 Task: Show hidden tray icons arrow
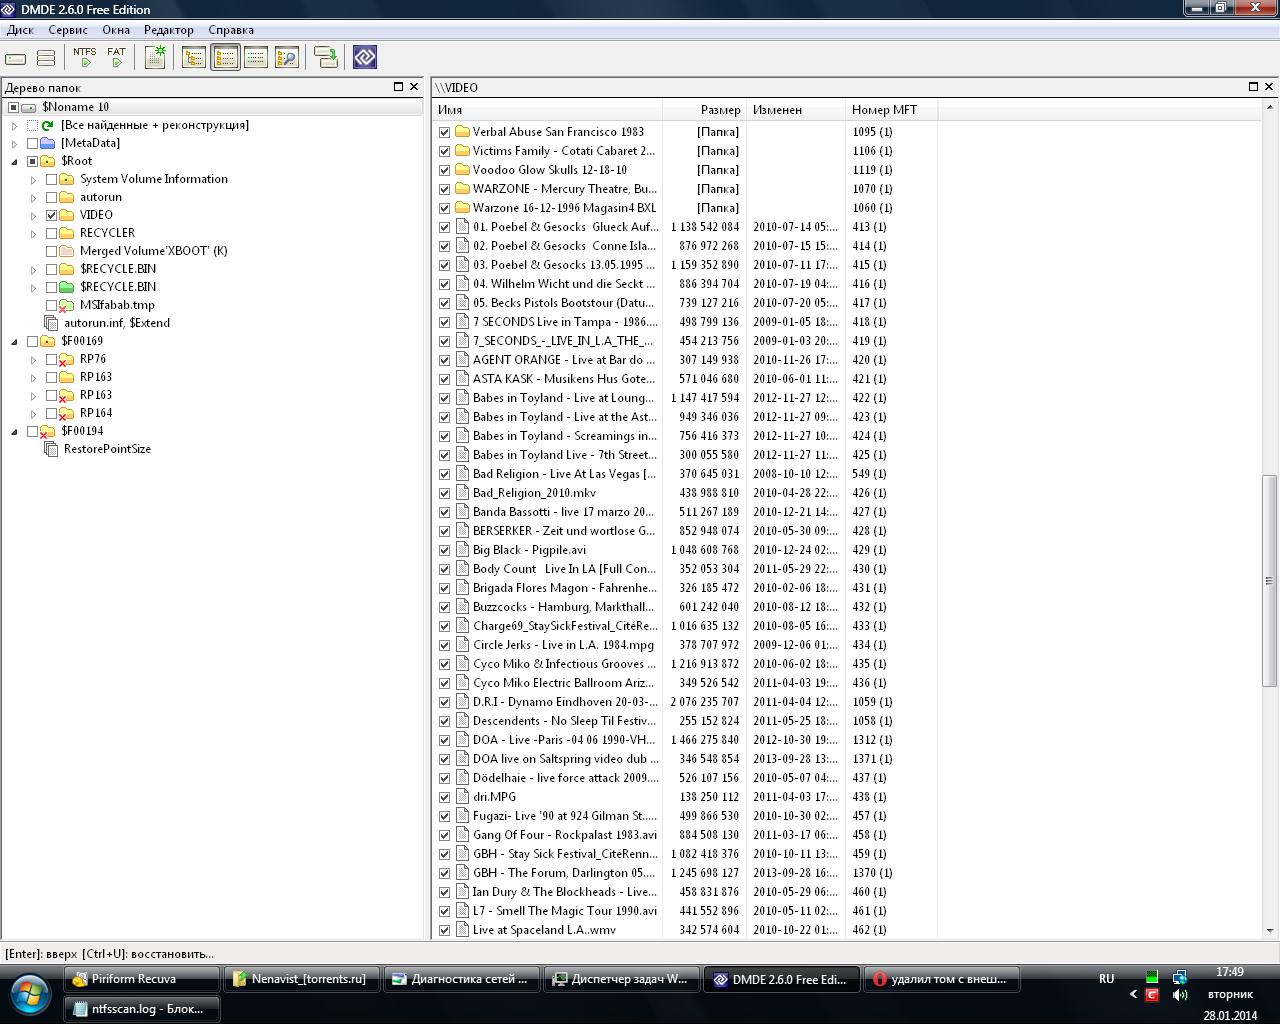[1133, 995]
